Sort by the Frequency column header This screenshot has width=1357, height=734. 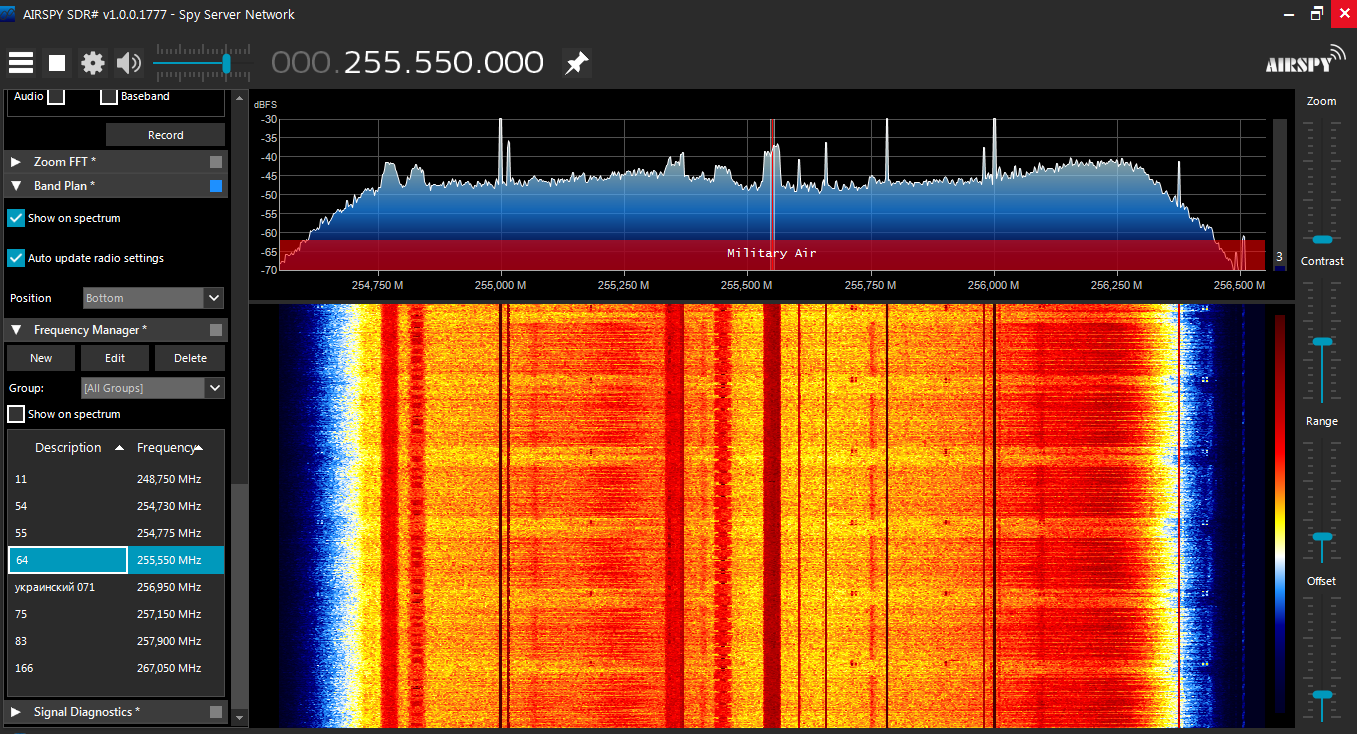(170, 447)
